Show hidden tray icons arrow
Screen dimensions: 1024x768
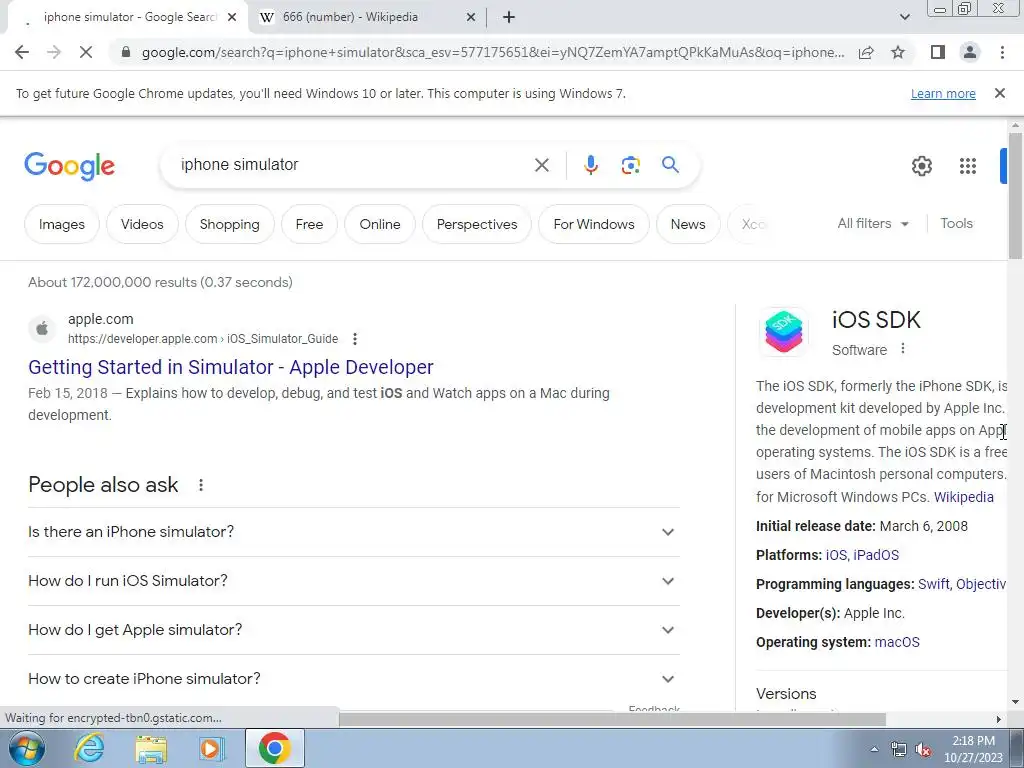[874, 750]
